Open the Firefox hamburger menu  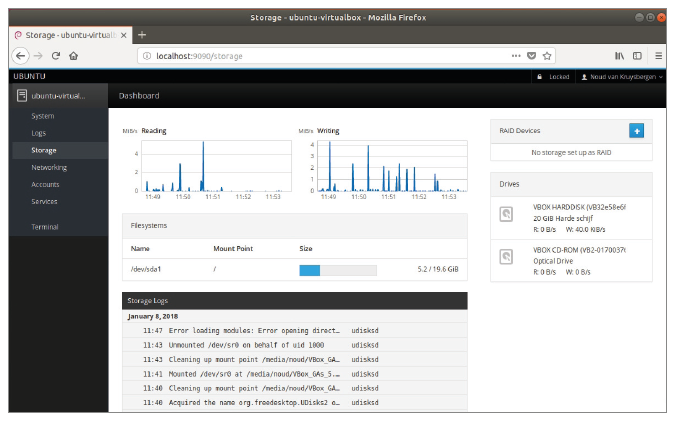pos(659,56)
